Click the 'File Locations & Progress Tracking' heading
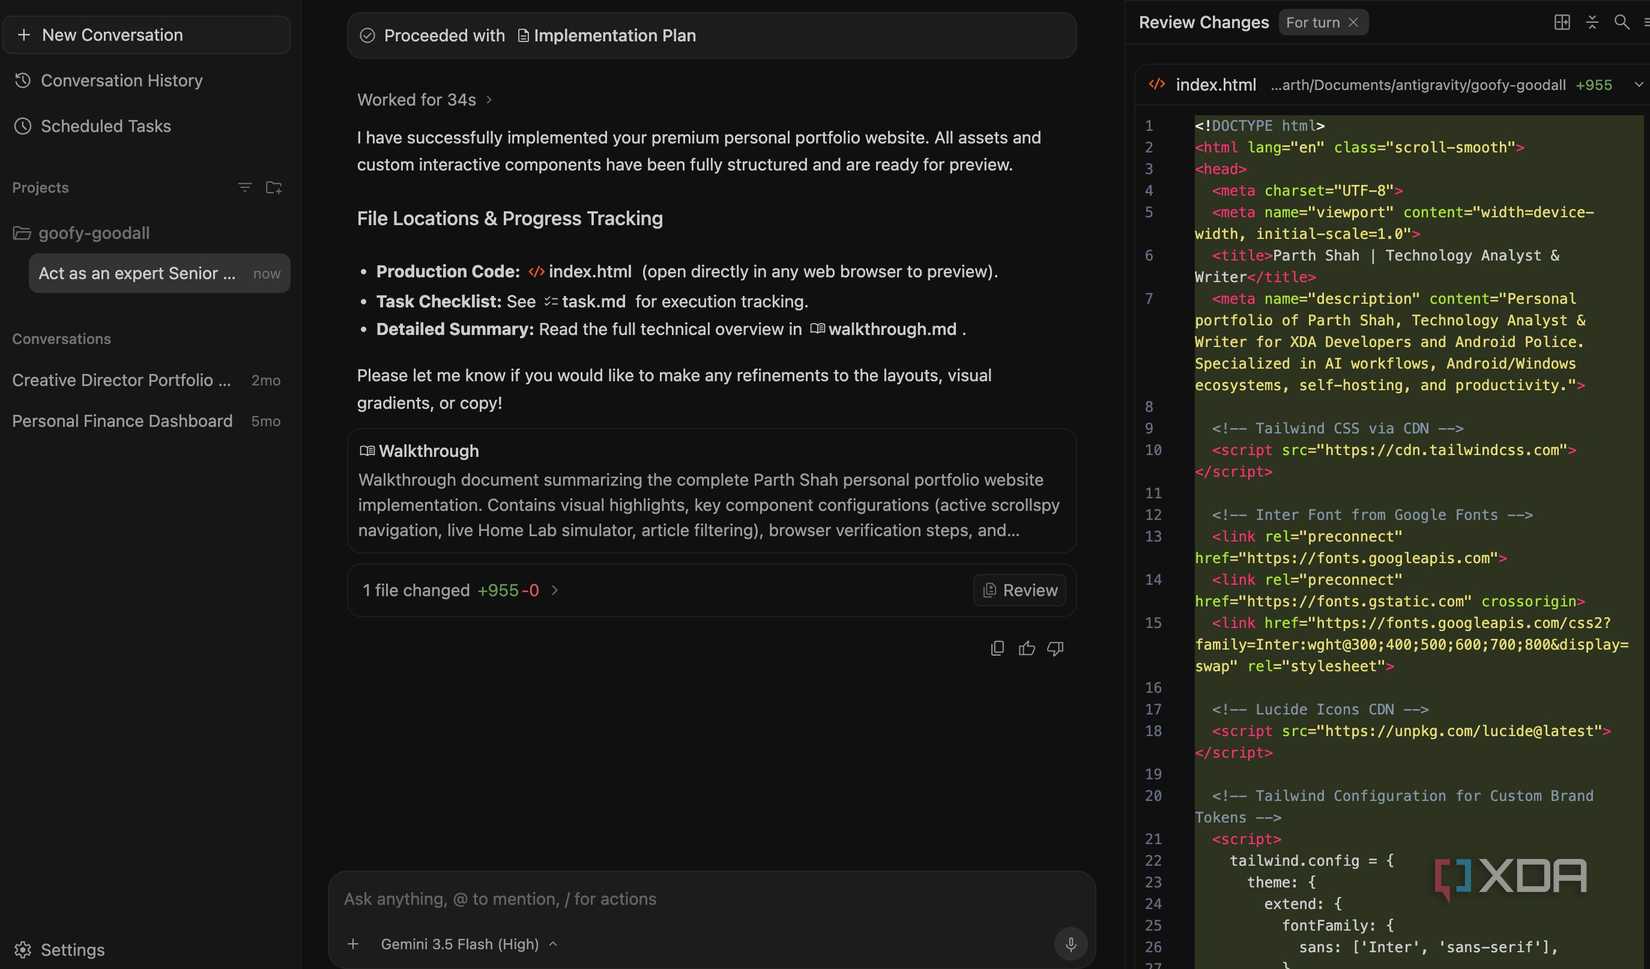1650x969 pixels. point(510,219)
